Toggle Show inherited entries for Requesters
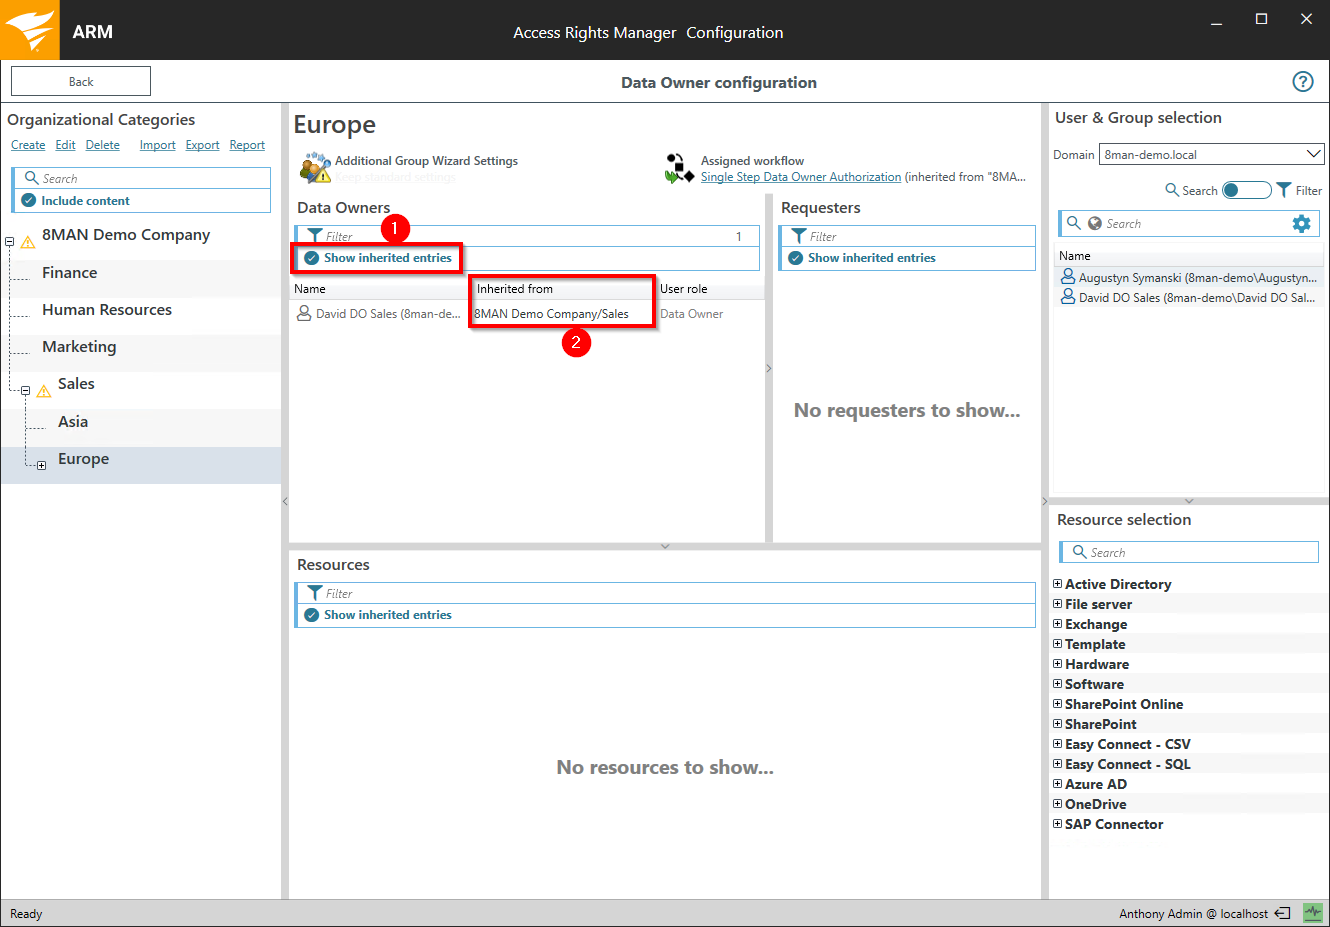The image size is (1330, 927). (x=796, y=258)
